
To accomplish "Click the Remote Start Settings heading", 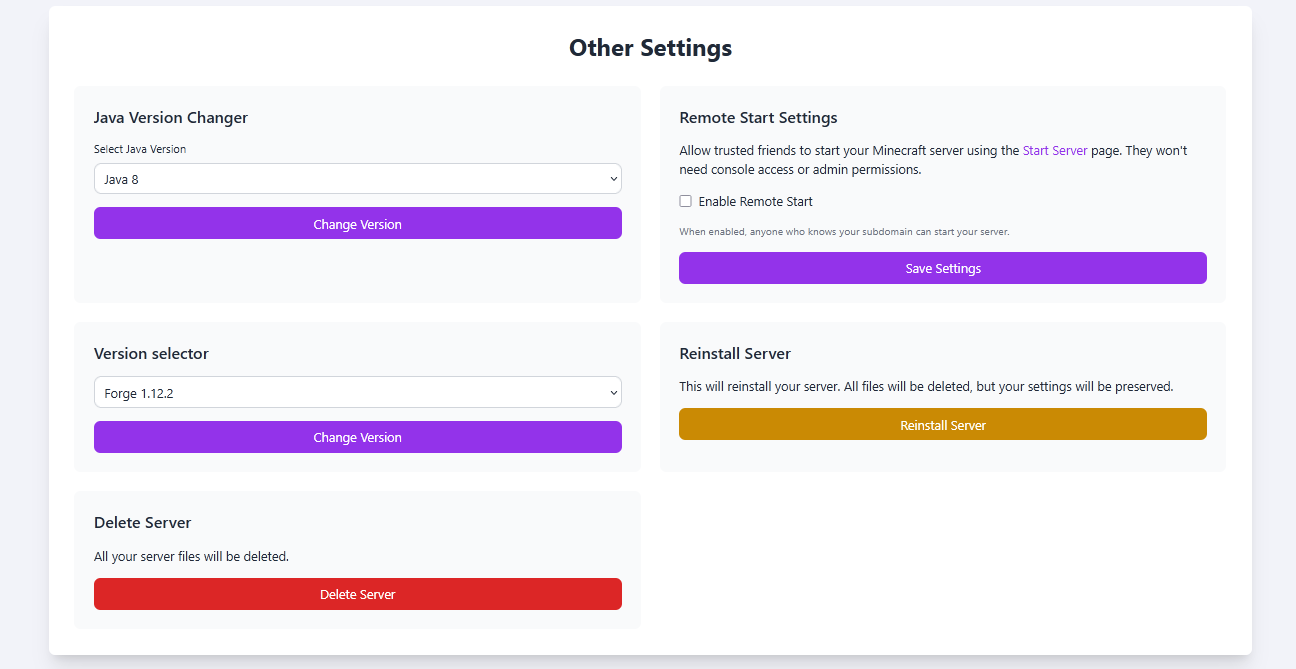I will [x=758, y=118].
